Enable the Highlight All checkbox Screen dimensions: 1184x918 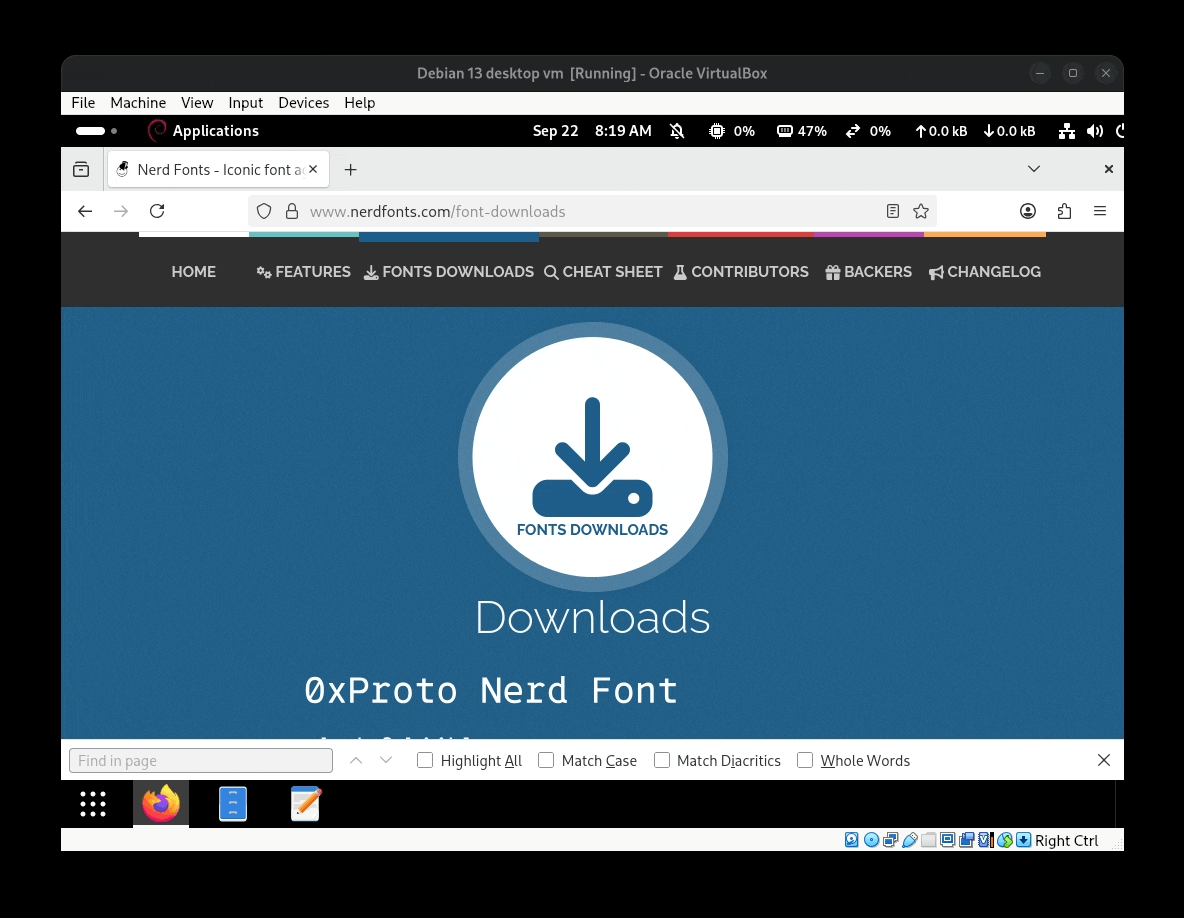[425, 760]
